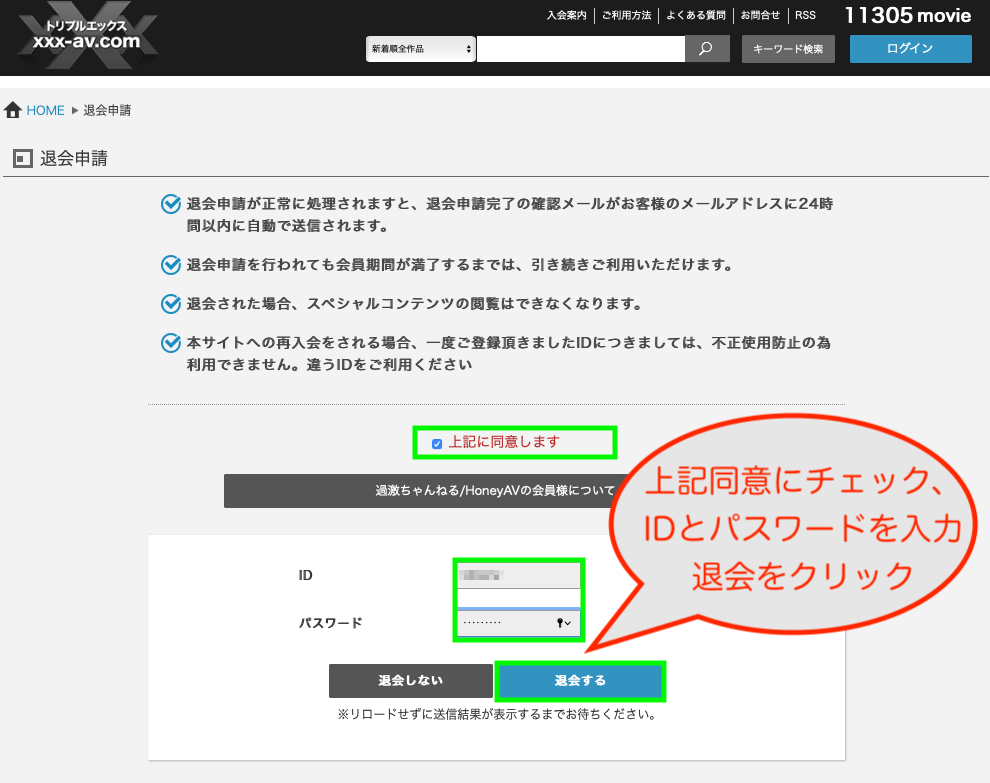
Task: Go to ご利用方法 in the top navigation
Action: tap(627, 16)
